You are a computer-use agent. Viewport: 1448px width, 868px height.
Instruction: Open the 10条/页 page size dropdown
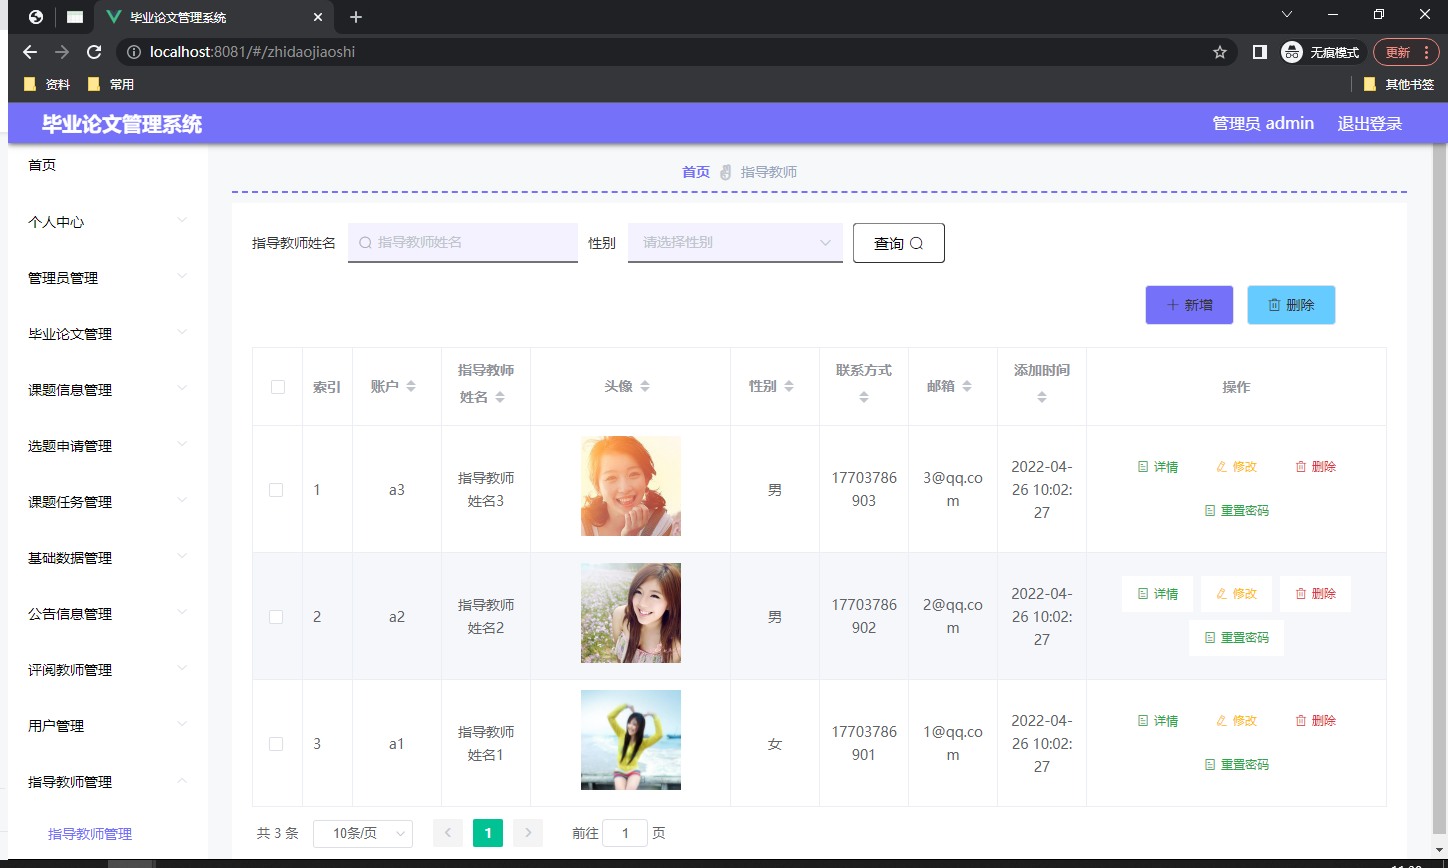(x=362, y=832)
